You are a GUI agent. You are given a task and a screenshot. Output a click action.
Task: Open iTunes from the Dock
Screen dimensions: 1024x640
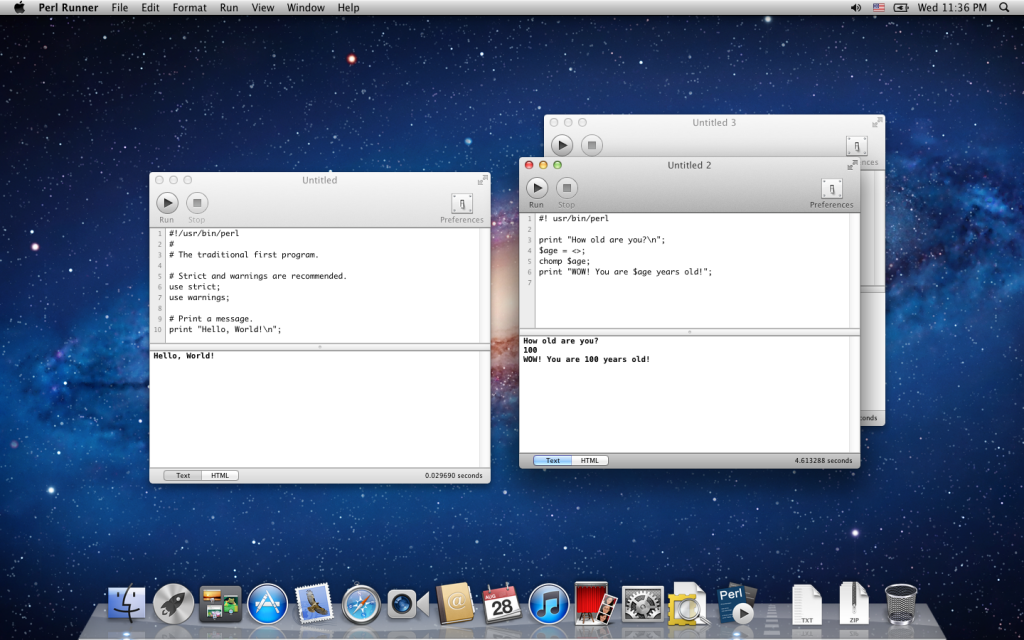click(x=549, y=603)
